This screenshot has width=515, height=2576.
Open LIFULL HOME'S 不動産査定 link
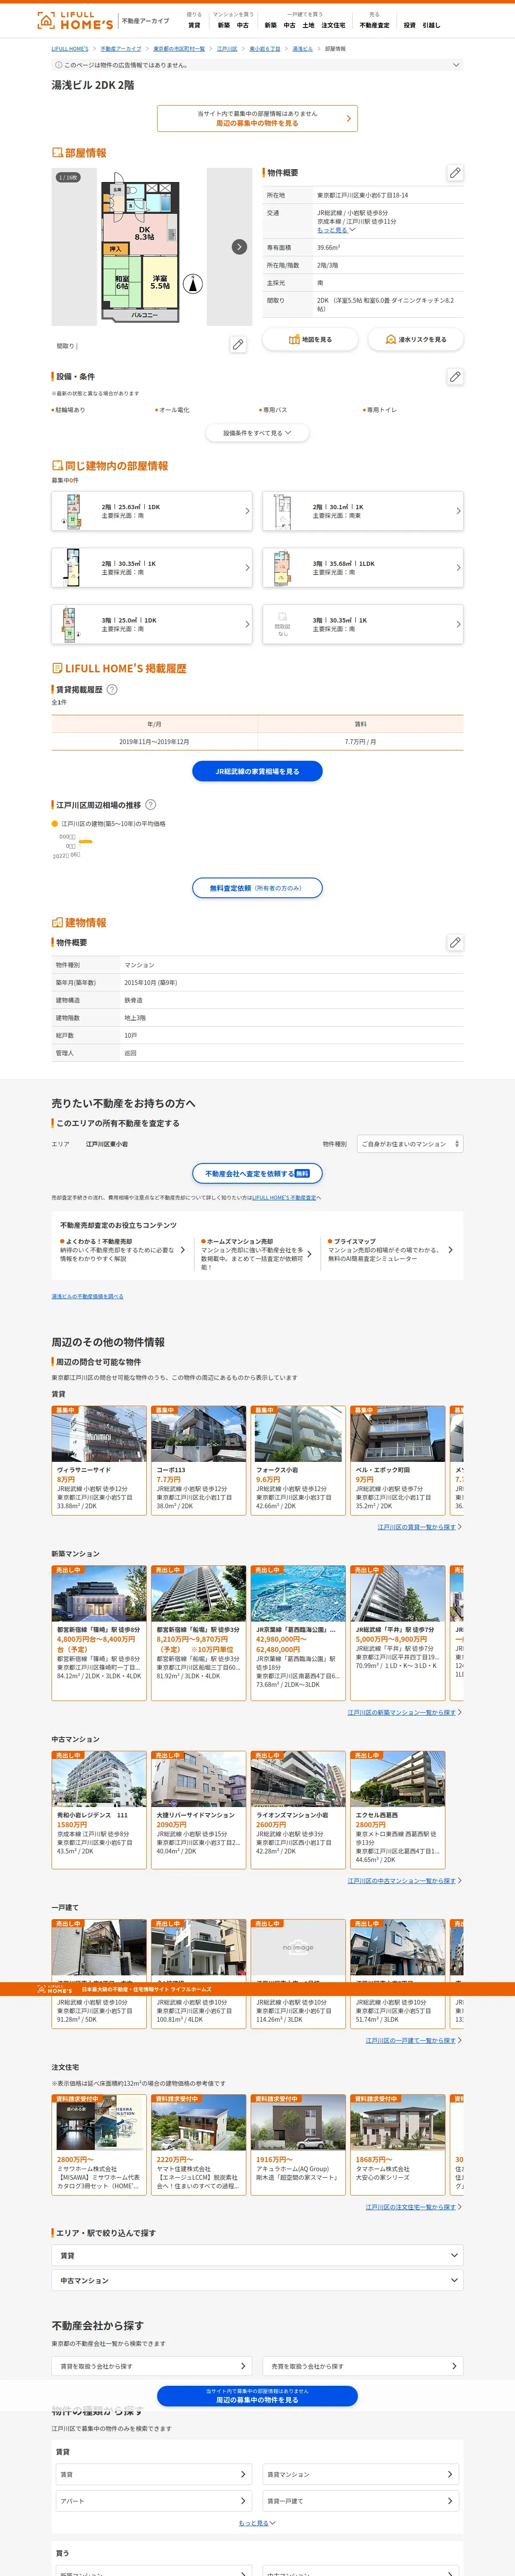point(284,1197)
